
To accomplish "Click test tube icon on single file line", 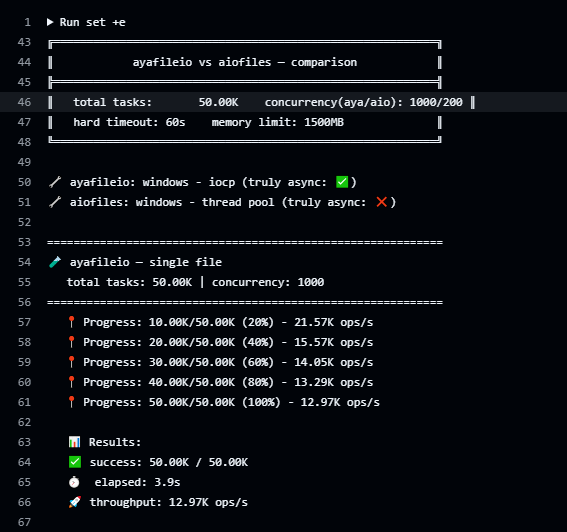I will pyautogui.click(x=55, y=262).
